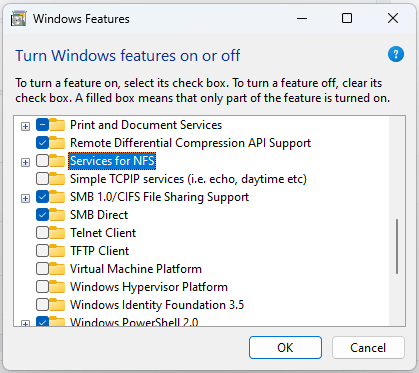Screen dimensions: 419x373
Task: Click the folder icon beside Telnet Client
Action: 57,233
